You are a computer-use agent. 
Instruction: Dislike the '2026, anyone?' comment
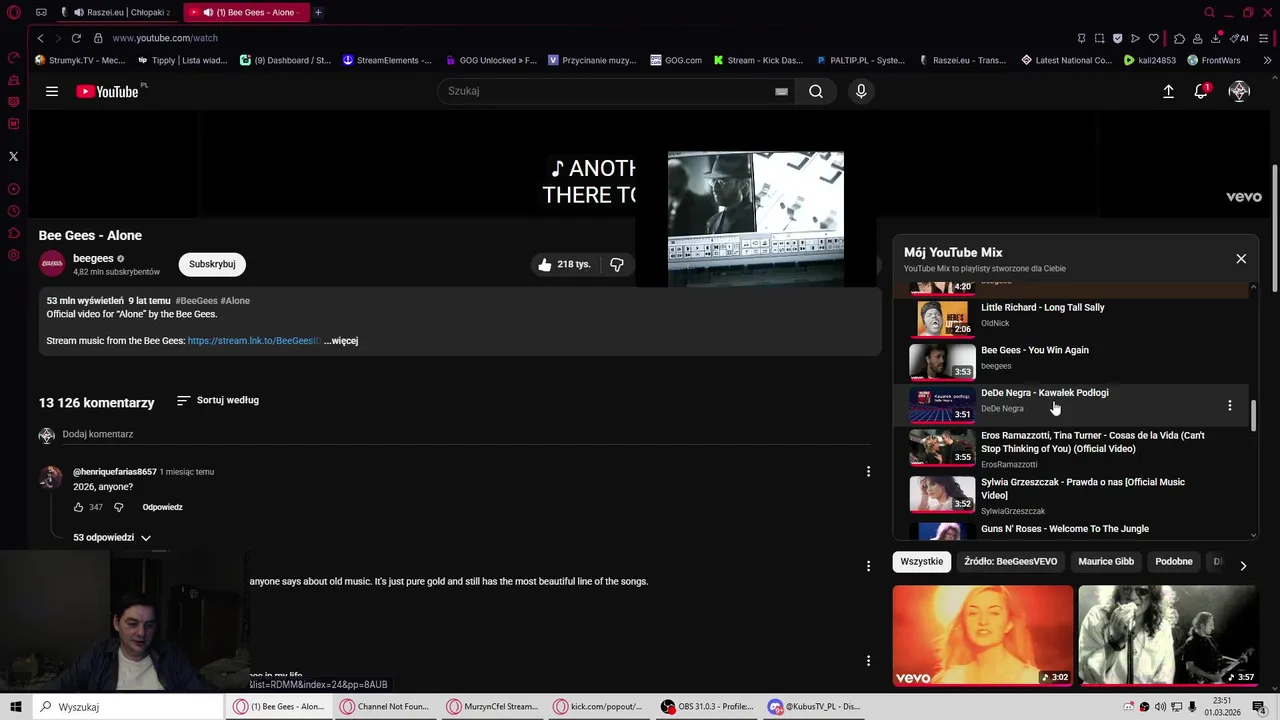tap(118, 507)
